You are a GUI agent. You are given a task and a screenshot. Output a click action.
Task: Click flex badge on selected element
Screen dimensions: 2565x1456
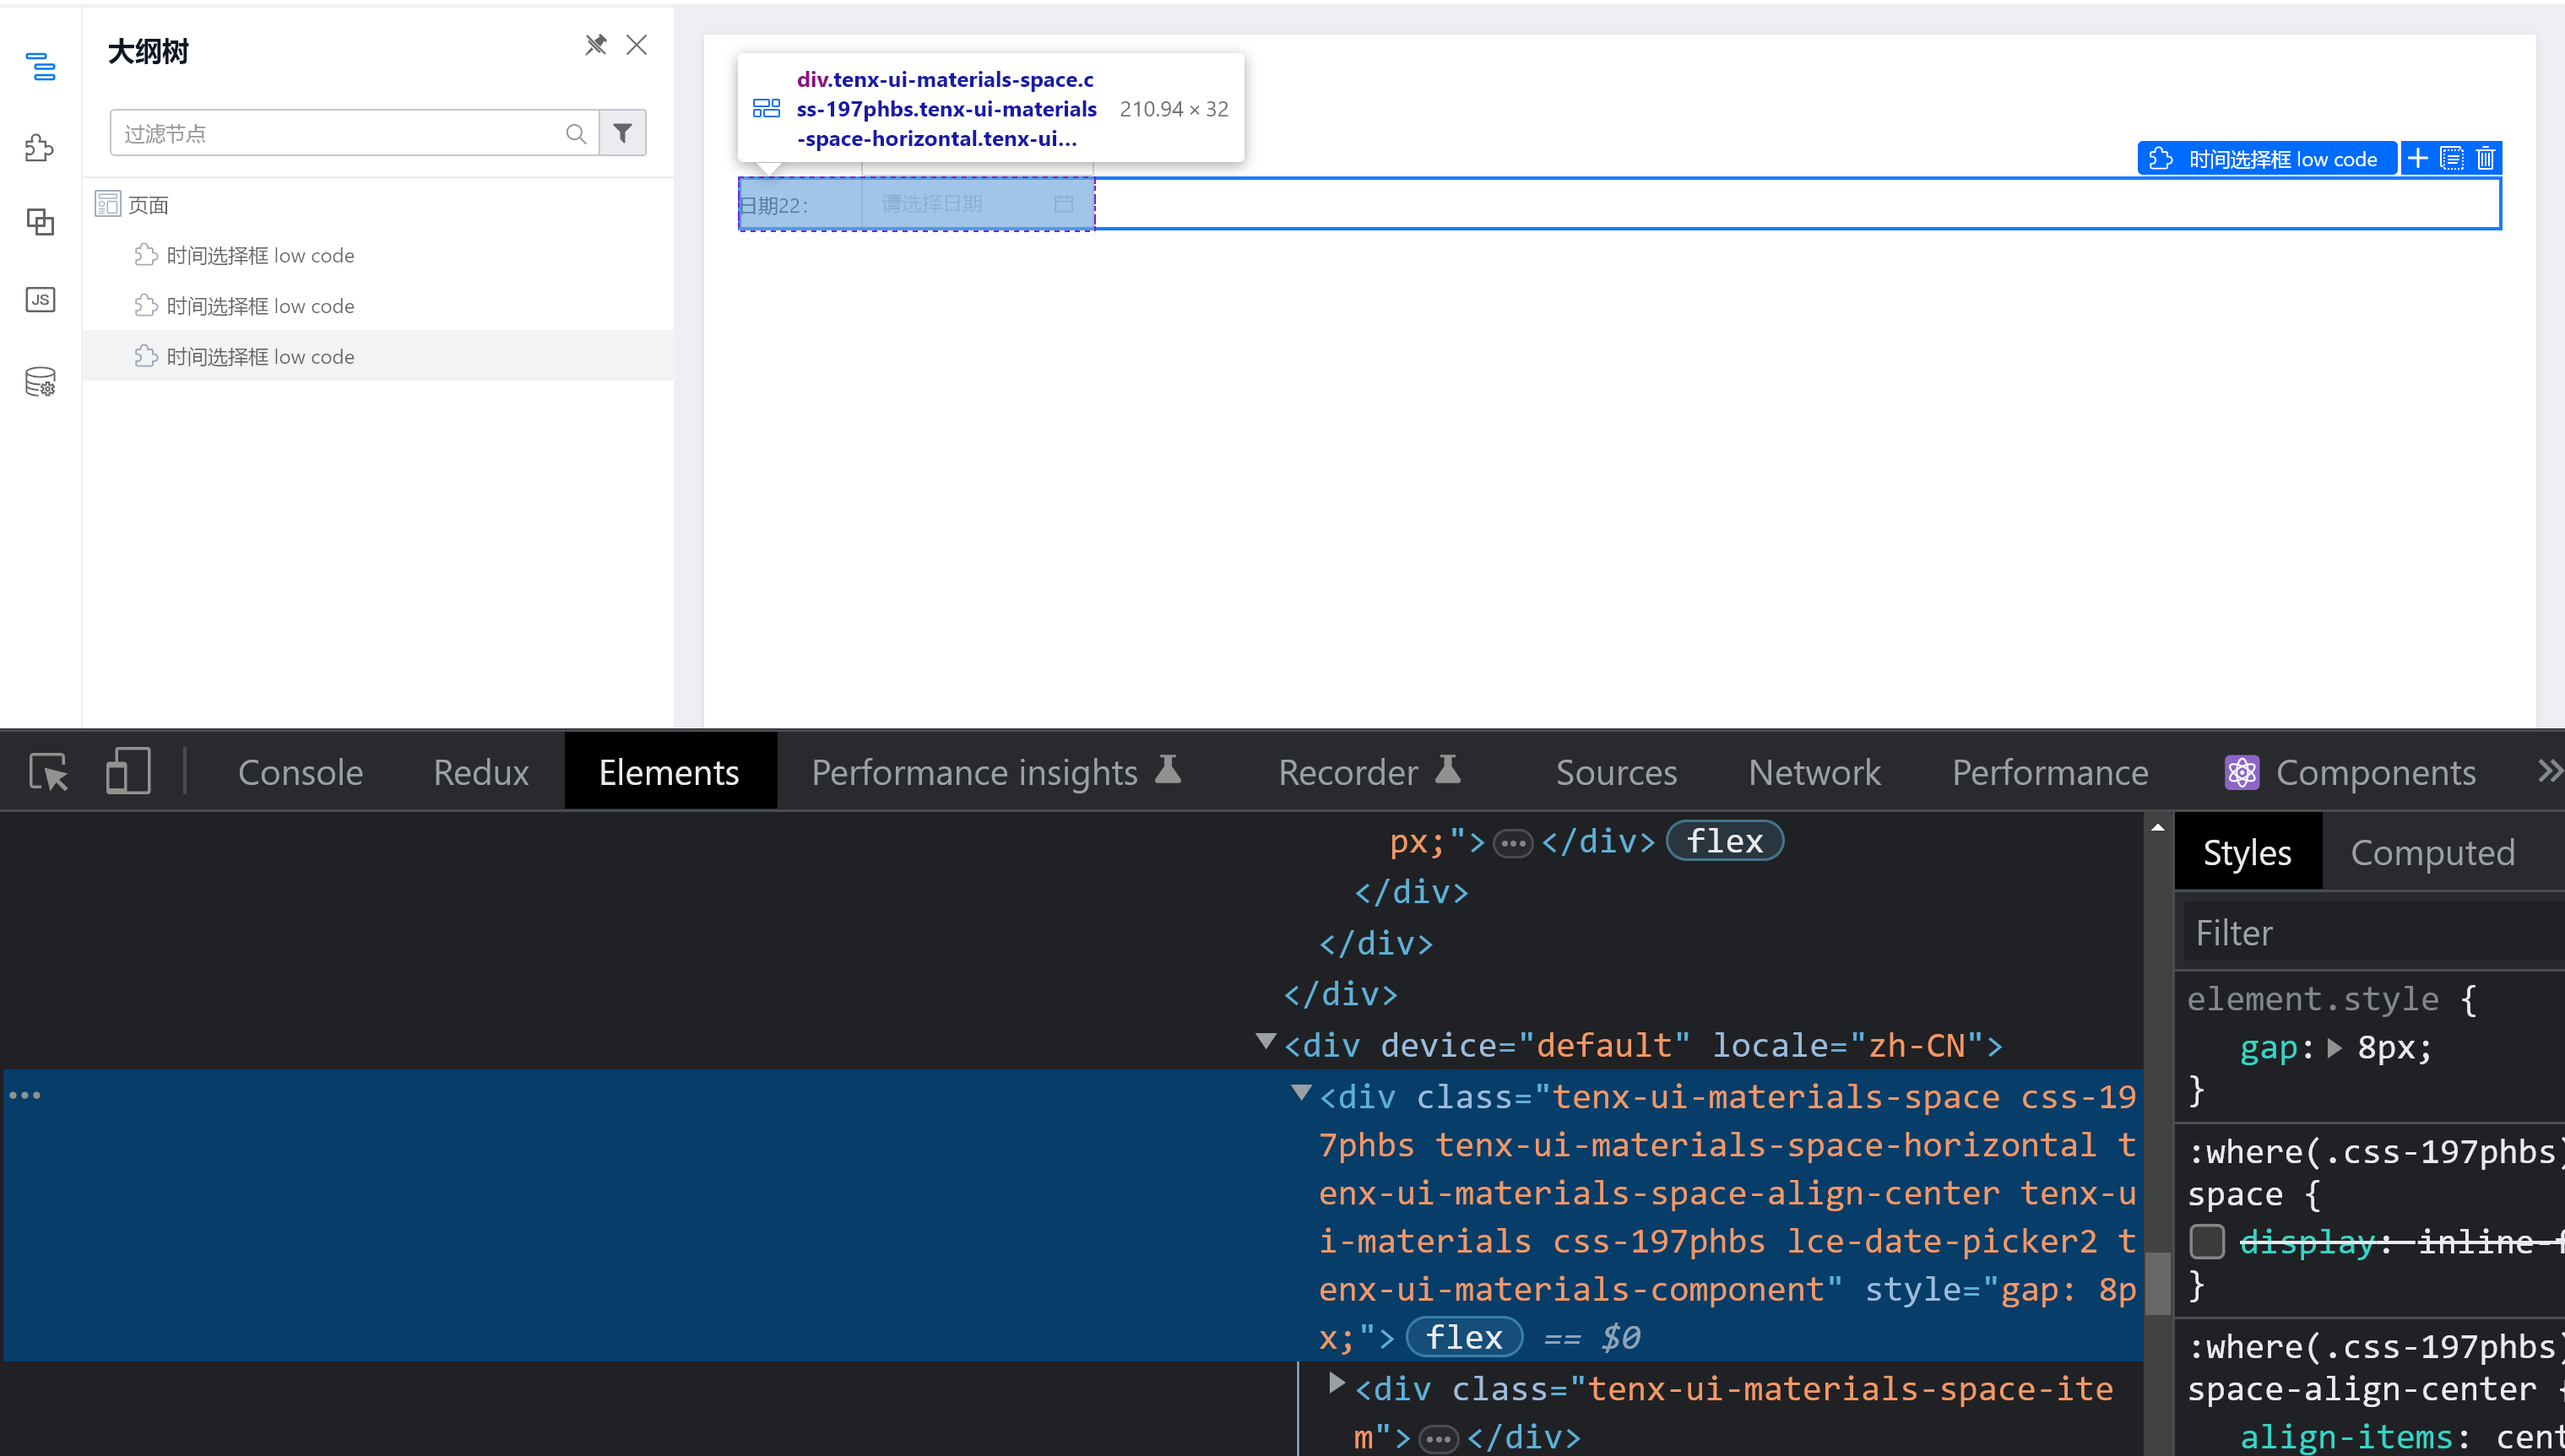(1464, 1337)
